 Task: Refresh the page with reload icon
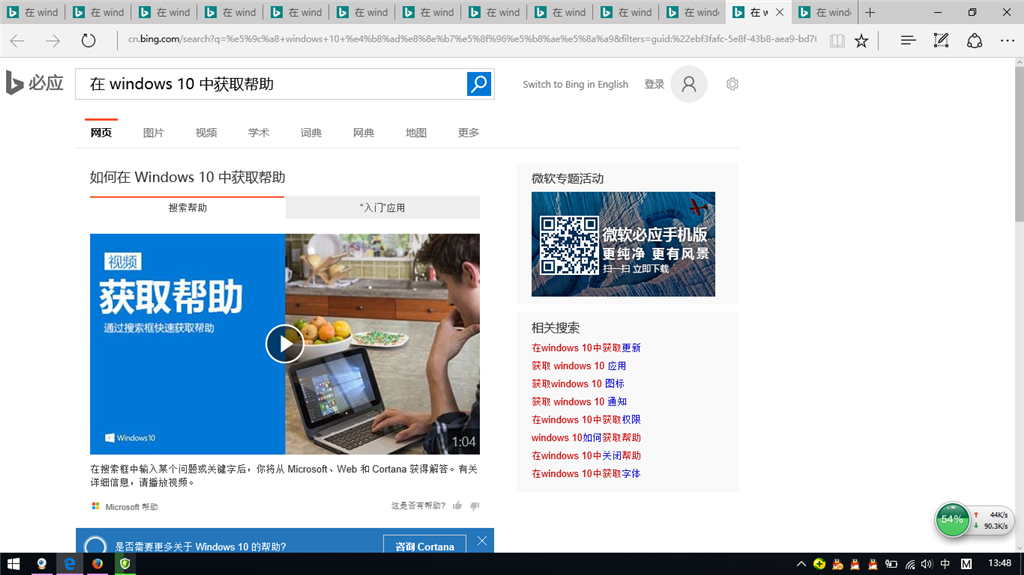coord(88,41)
